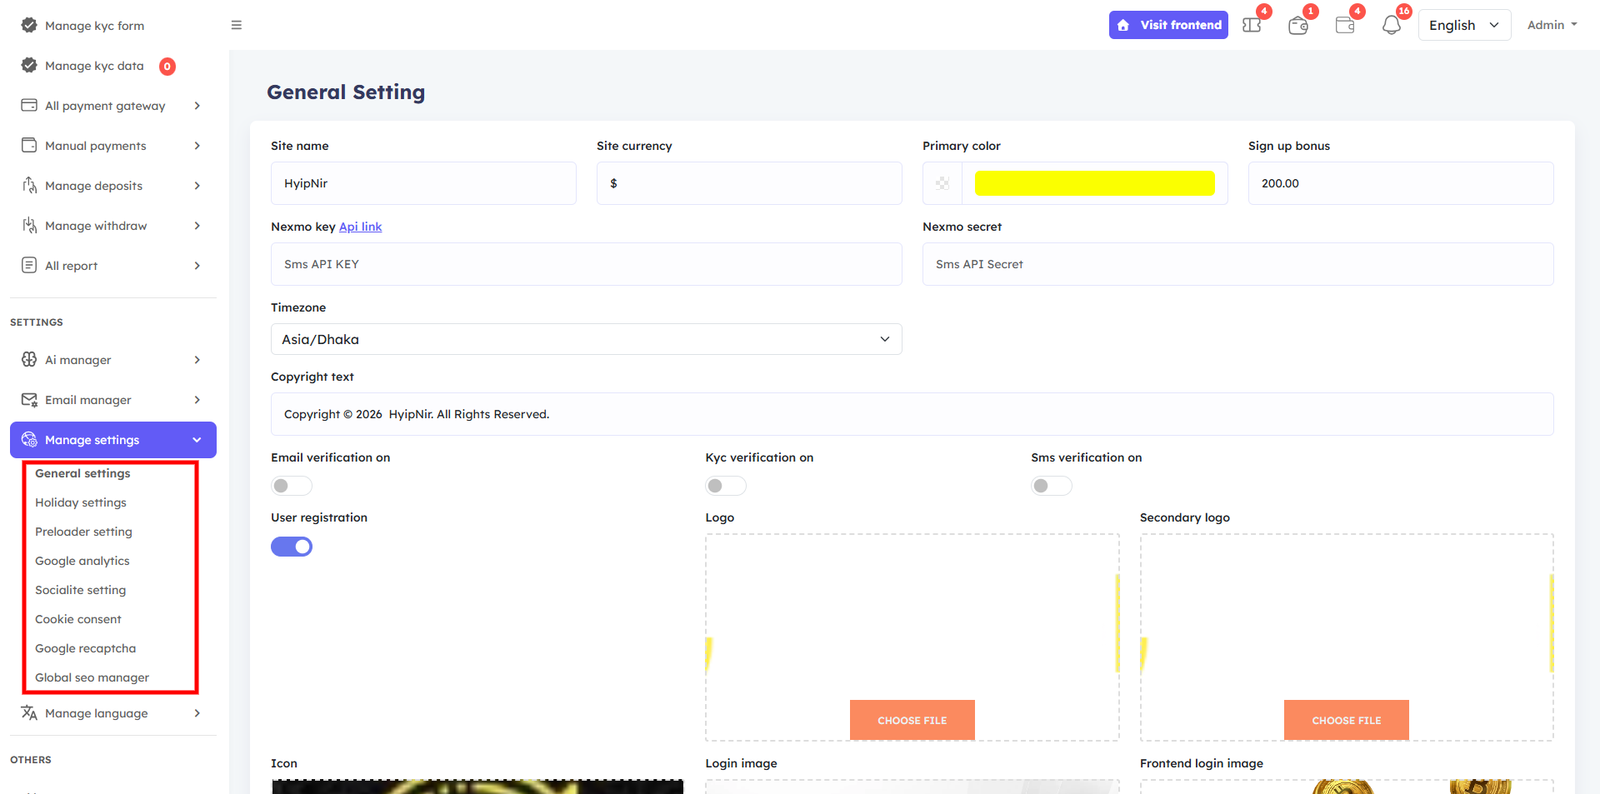Select Google recaptcha submenu item
The height and width of the screenshot is (794, 1600).
click(85, 649)
